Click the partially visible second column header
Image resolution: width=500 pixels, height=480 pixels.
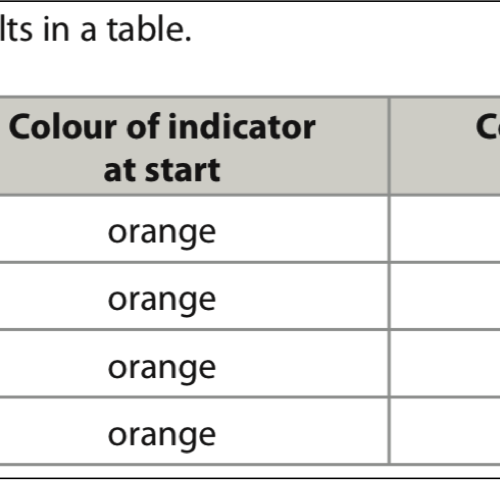coord(445,146)
